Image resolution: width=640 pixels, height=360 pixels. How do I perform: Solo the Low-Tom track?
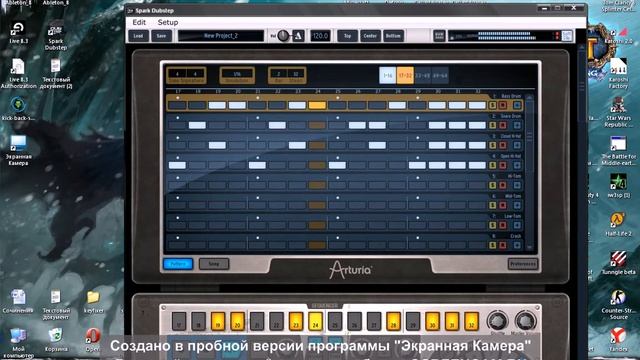[x=493, y=225]
